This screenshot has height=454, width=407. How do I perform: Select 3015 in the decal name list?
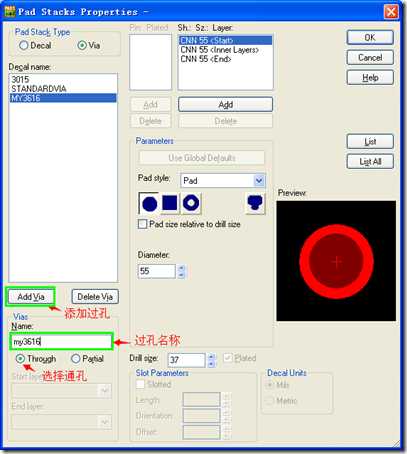[63, 79]
